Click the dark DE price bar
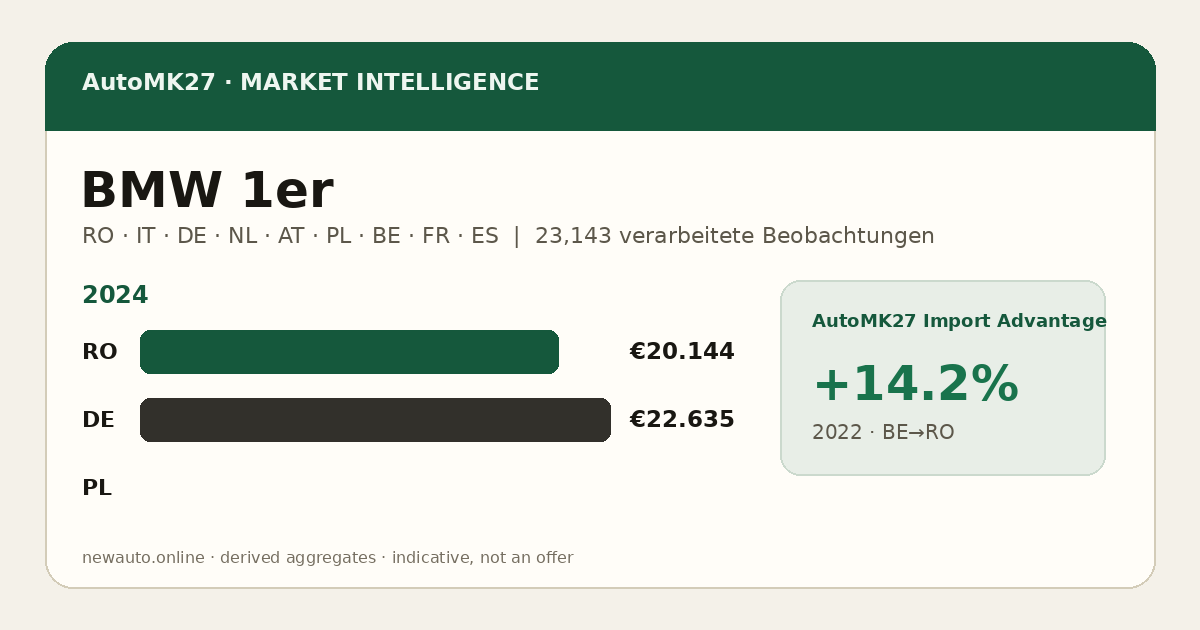1200x630 pixels. tap(375, 420)
